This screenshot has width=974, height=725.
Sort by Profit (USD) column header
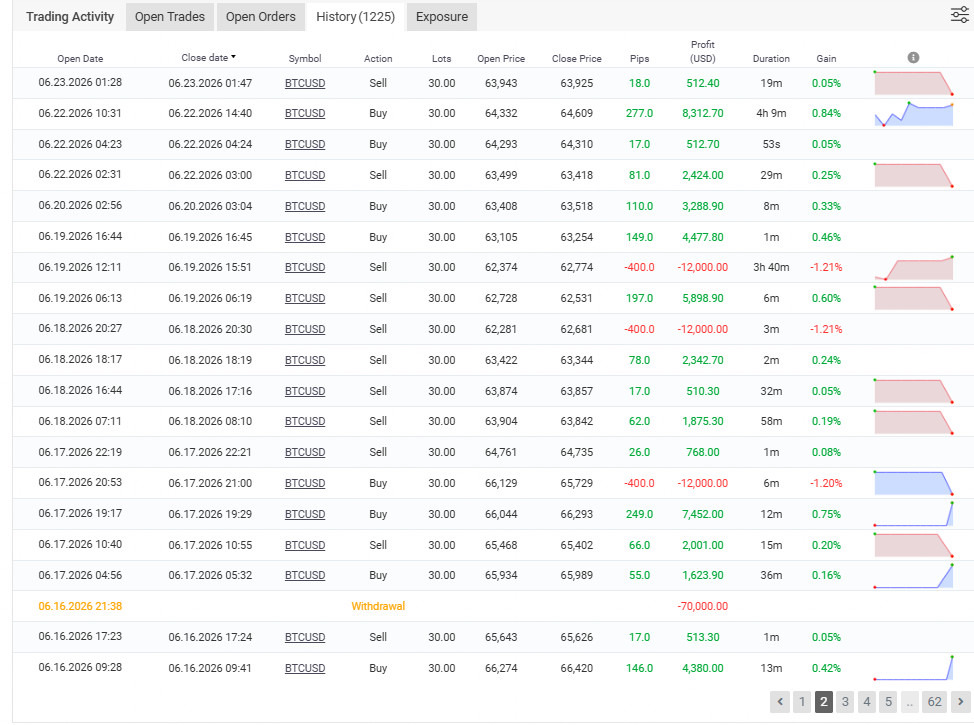pos(703,52)
